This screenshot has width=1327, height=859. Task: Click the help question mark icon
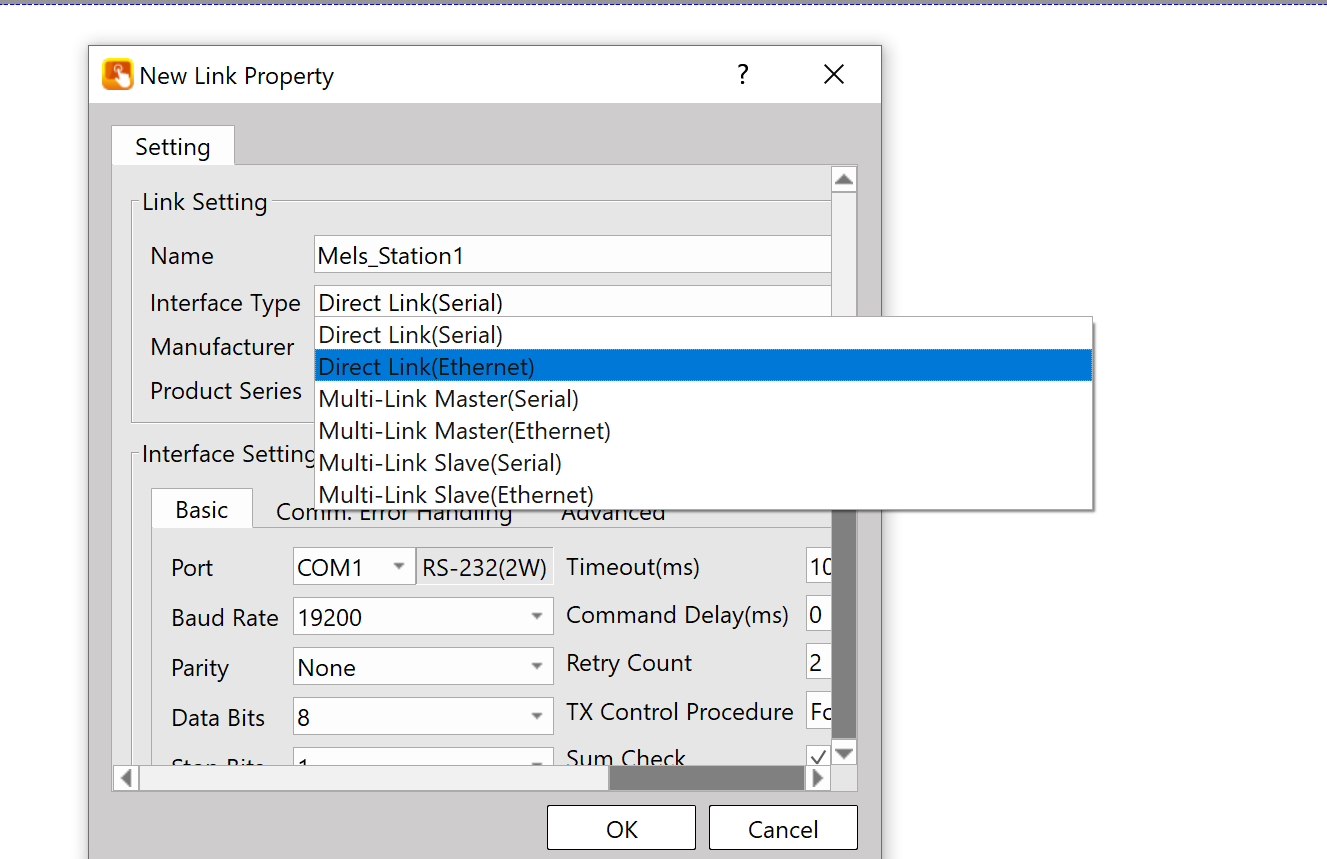[742, 75]
